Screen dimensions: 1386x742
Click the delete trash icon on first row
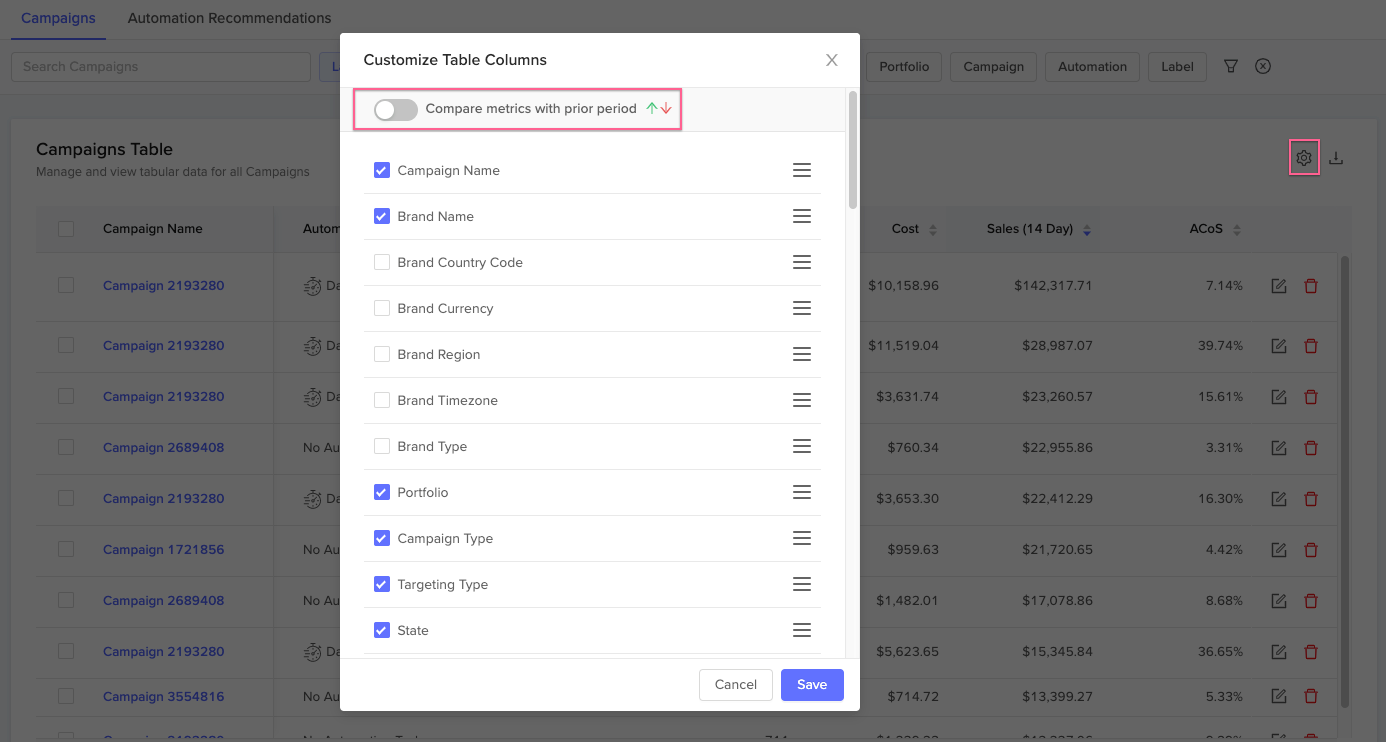coord(1311,285)
